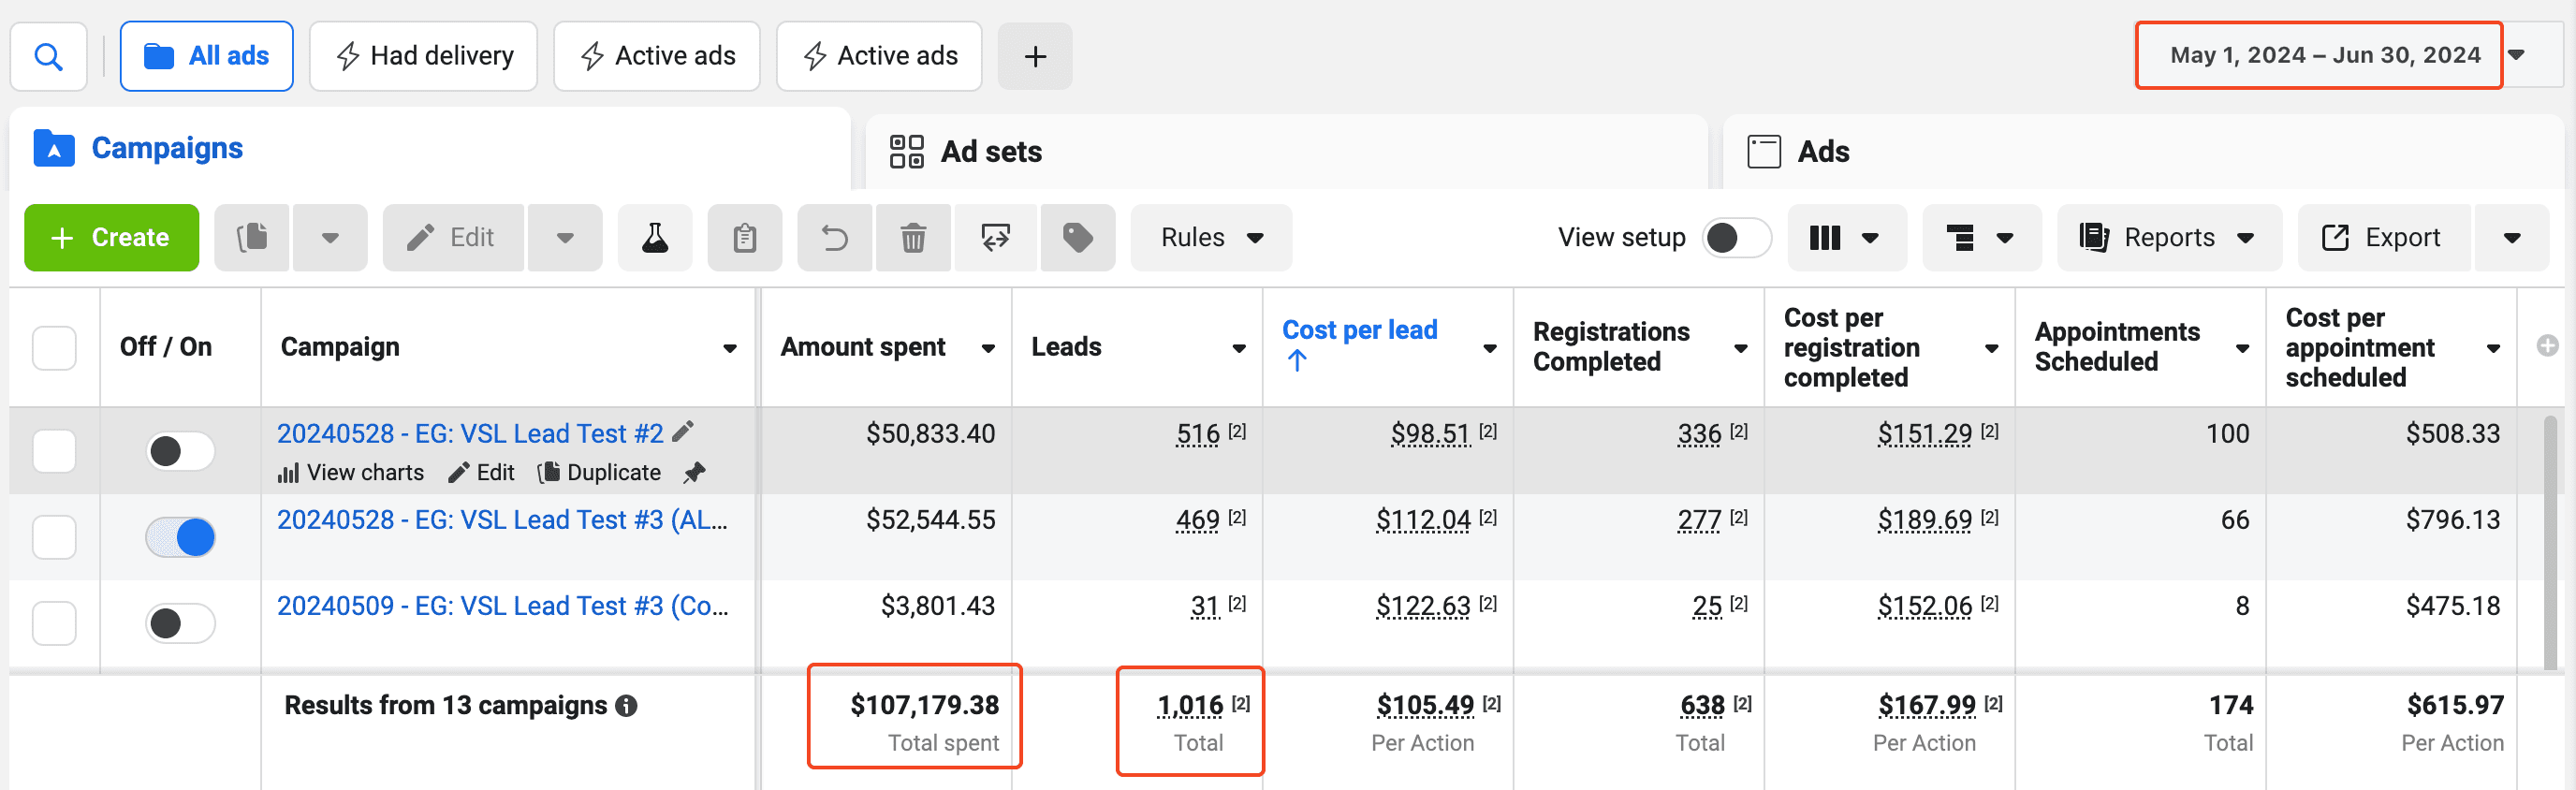Click Edit link under first campaign
2576x790 pixels.
482,472
